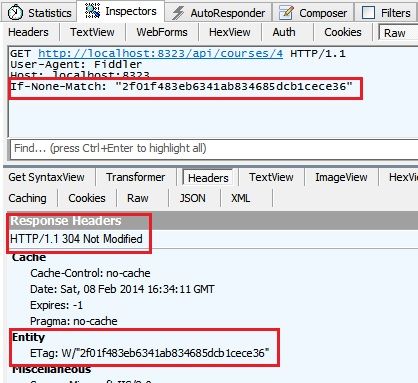Select the Date: Sat, 08 Feb 2014 header

pos(122,289)
